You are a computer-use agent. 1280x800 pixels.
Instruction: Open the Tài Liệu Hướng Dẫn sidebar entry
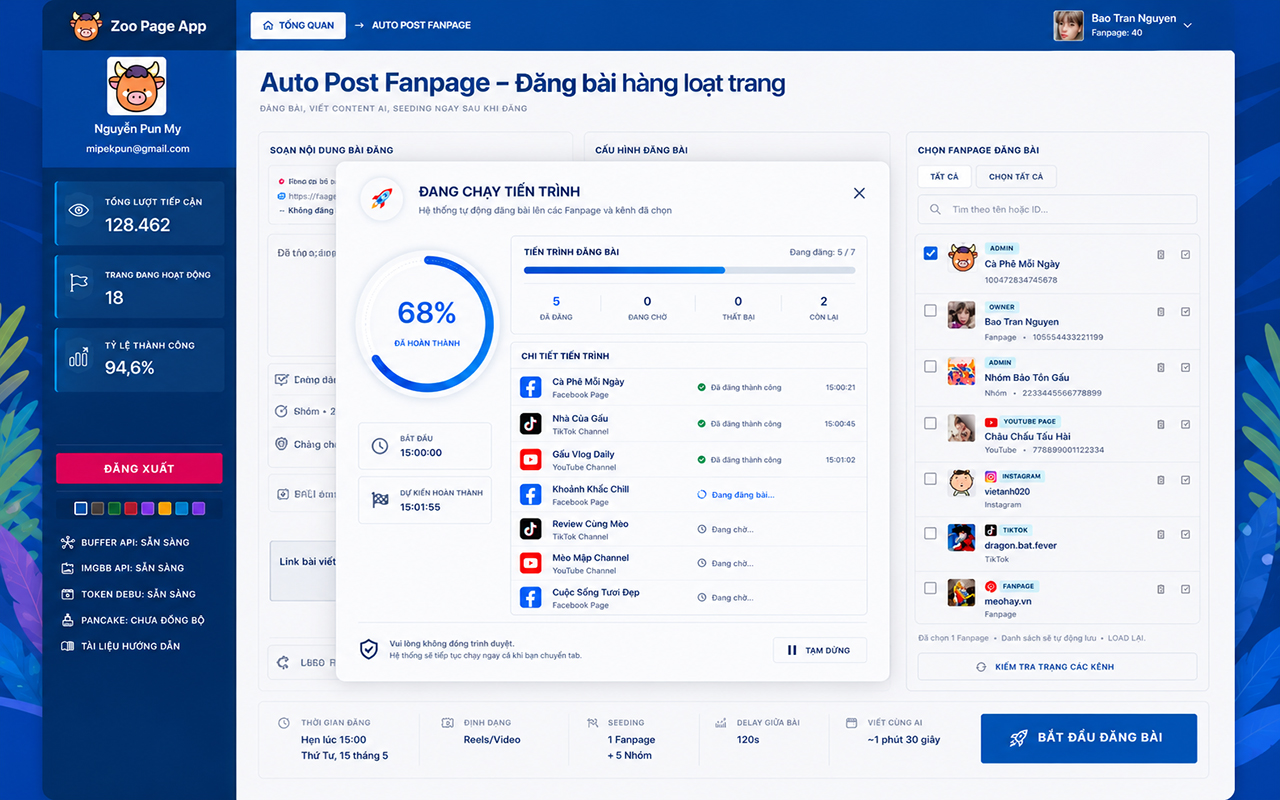click(x=121, y=646)
